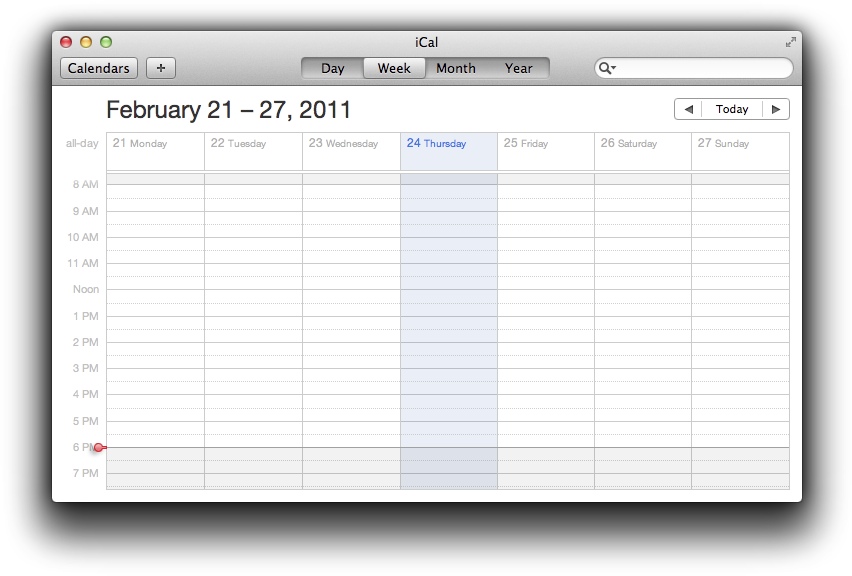Switch to Year view
Image resolution: width=852 pixels, height=576 pixels.
[518, 68]
